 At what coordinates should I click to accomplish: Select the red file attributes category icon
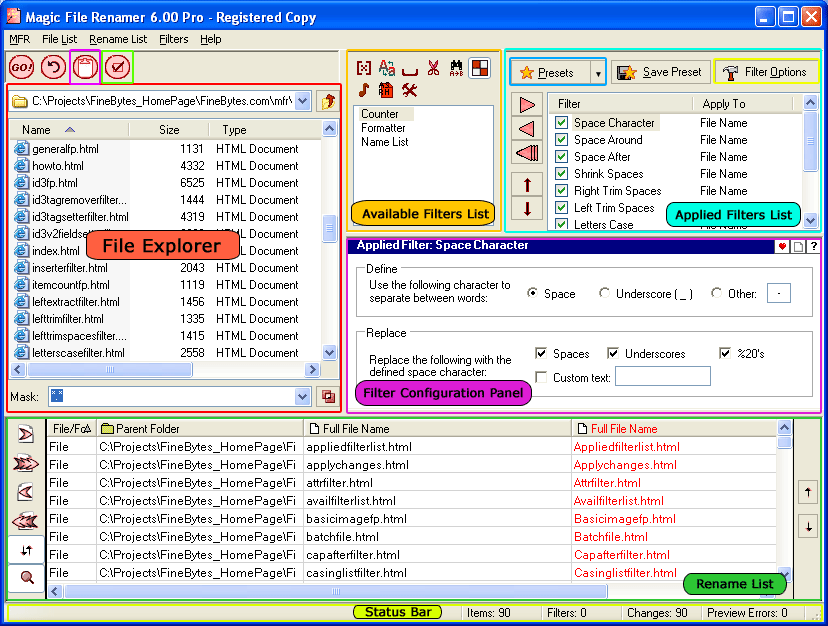tap(386, 90)
